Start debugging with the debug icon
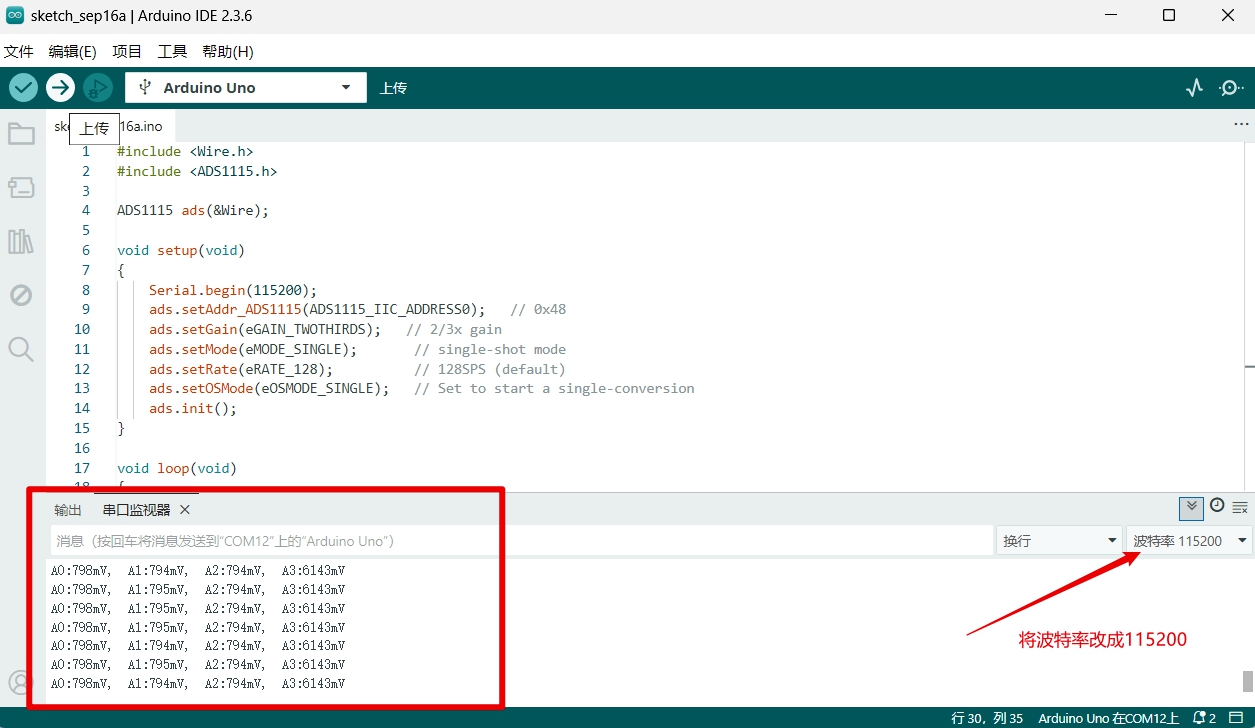 [97, 88]
